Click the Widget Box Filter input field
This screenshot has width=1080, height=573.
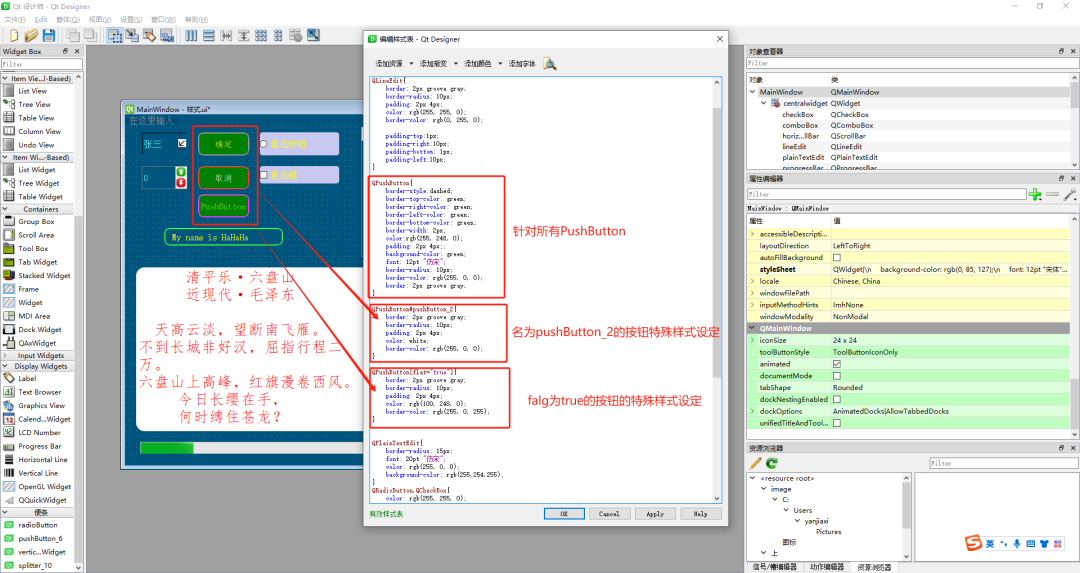[x=41, y=64]
